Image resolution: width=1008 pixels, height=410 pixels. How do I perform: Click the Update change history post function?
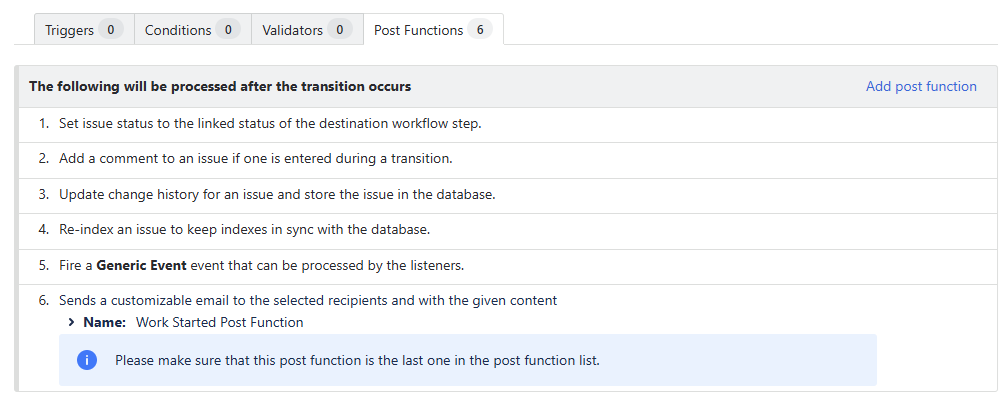click(277, 194)
